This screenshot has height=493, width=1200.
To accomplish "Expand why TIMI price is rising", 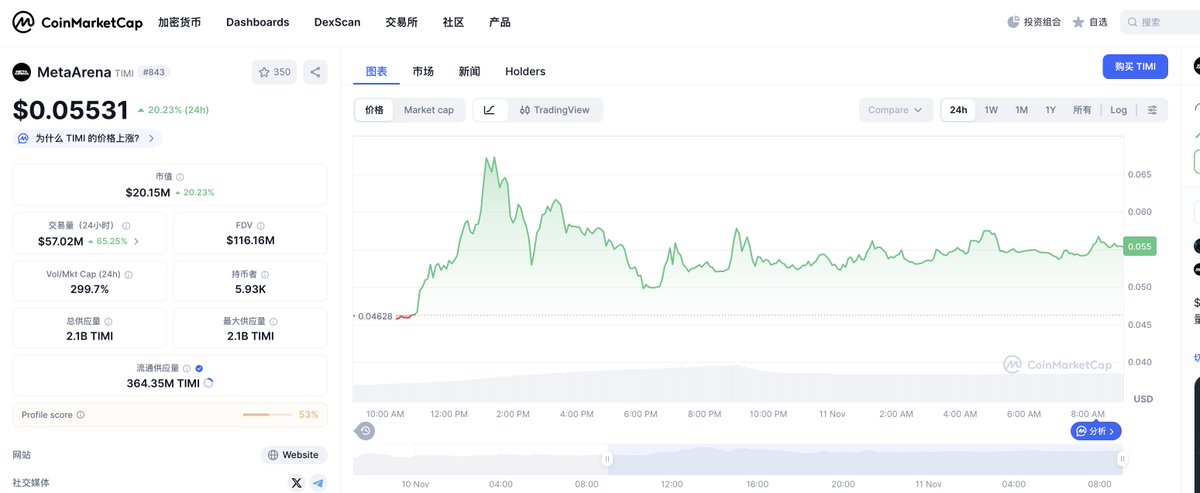I will pos(87,138).
